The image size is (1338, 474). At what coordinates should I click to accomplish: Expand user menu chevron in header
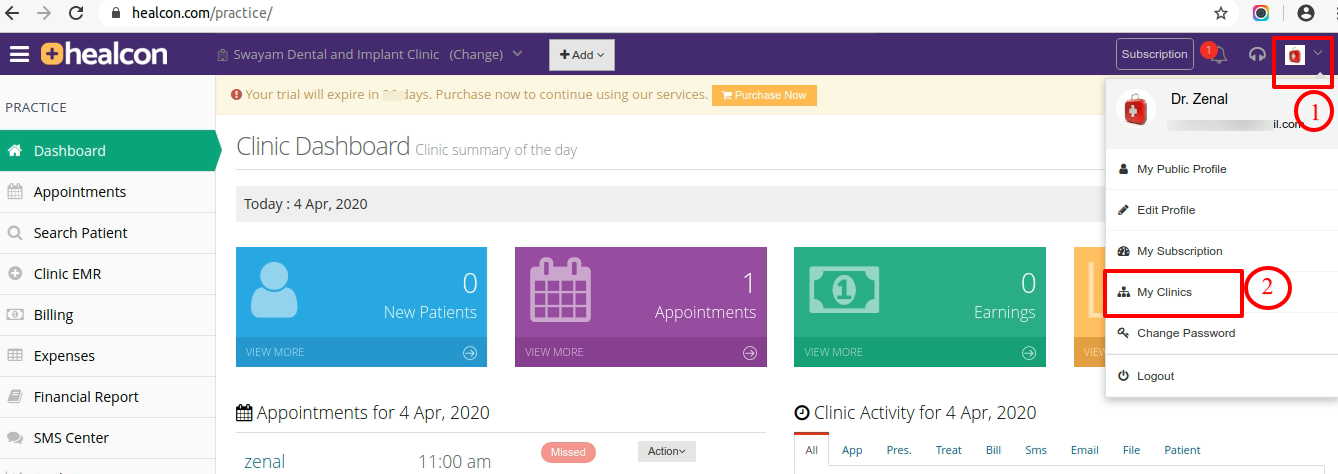point(1319,54)
